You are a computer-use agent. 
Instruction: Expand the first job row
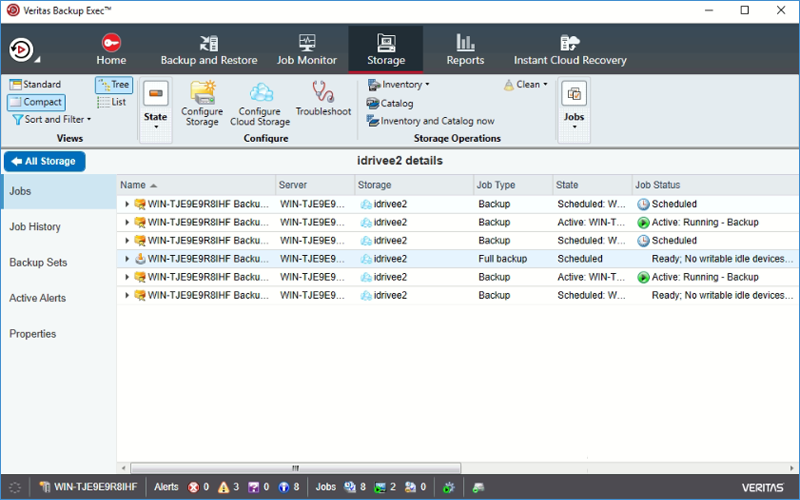(x=127, y=204)
